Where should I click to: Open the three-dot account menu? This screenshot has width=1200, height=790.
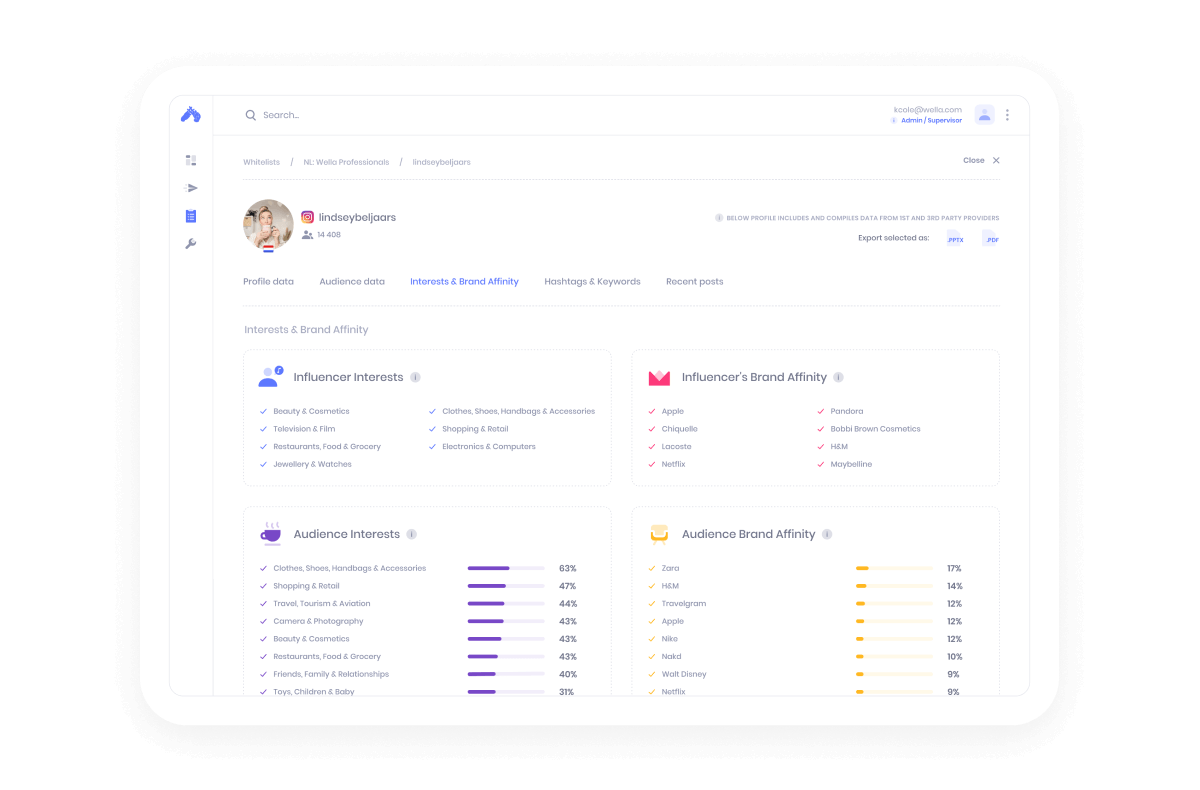[x=1007, y=115]
